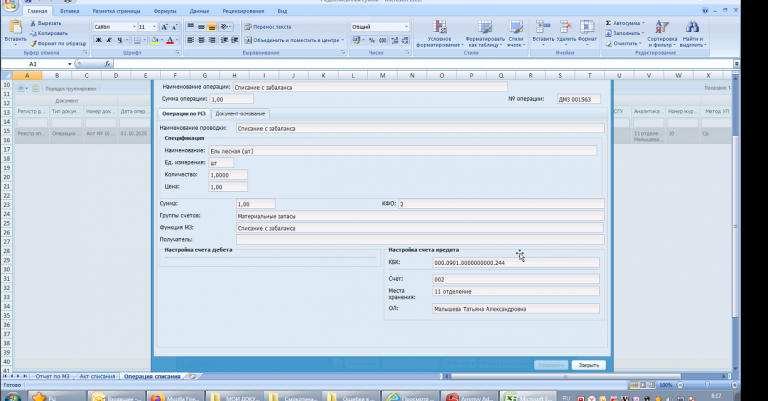Viewport: 768px width, 401px height.
Task: Open the font size 11 dropdown
Action: (x=154, y=27)
